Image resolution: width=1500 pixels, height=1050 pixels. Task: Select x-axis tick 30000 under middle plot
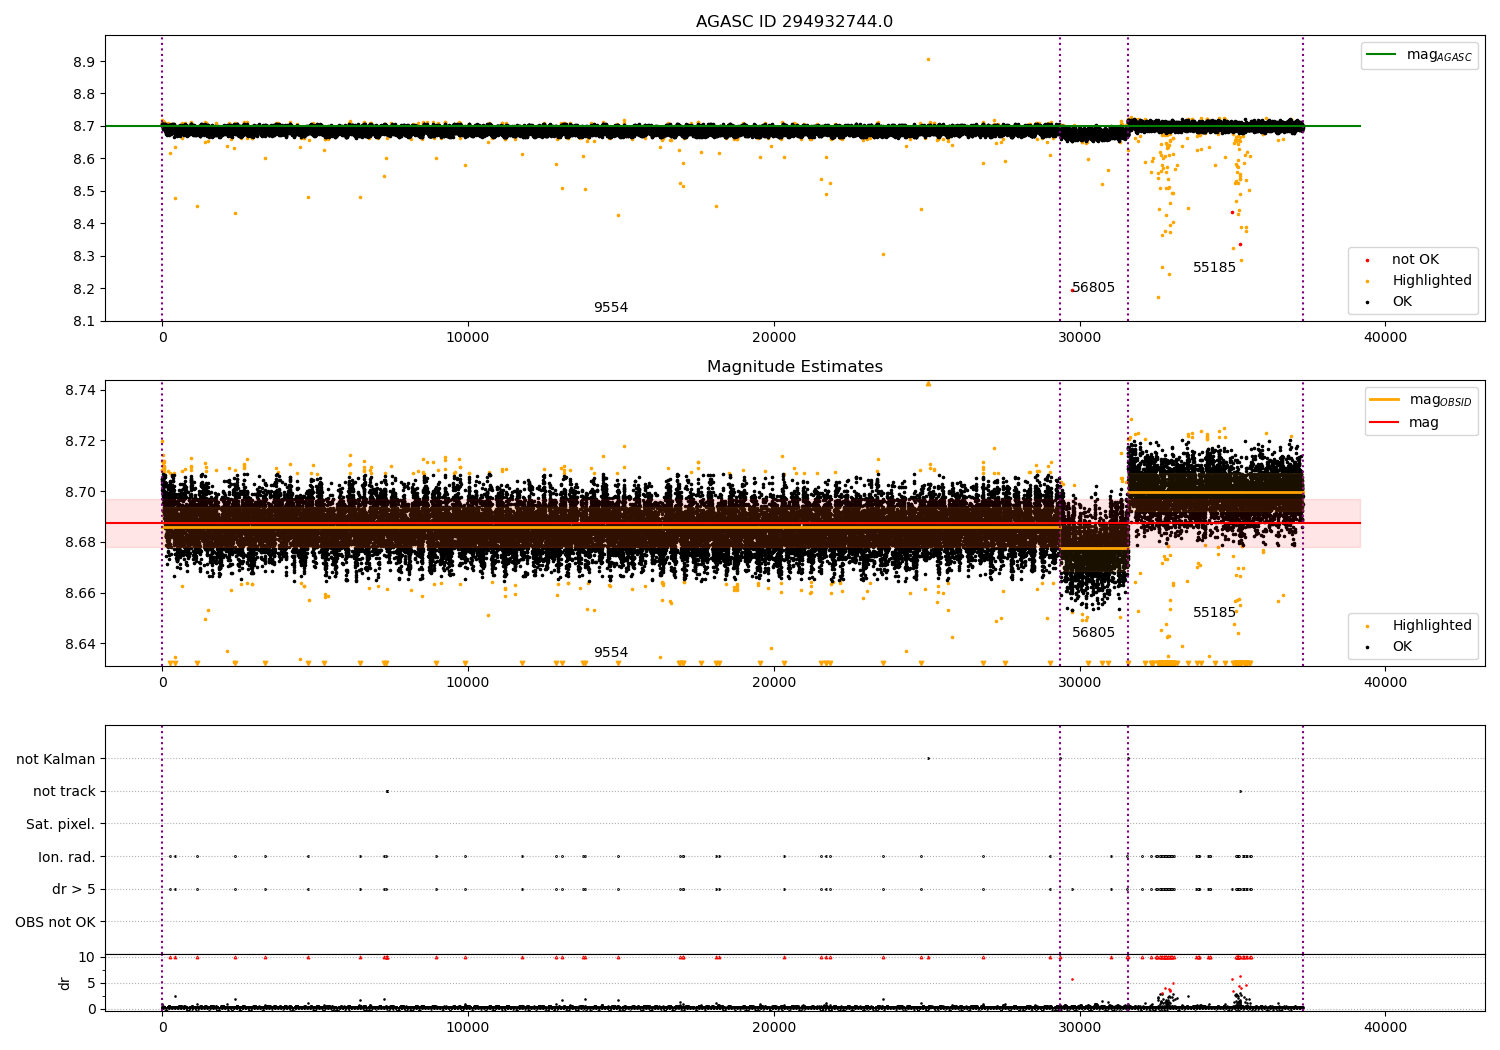pos(1079,683)
